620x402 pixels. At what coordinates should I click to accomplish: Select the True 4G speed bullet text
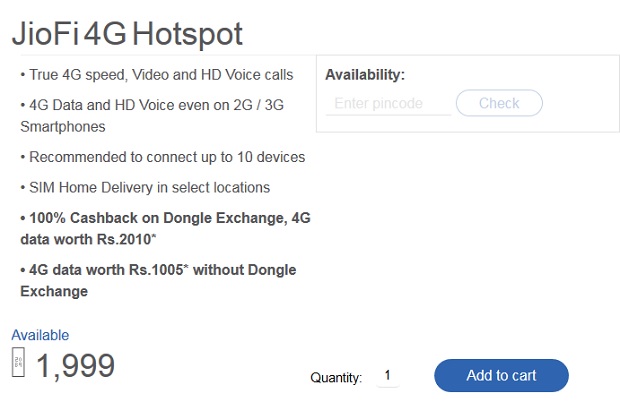click(157, 75)
